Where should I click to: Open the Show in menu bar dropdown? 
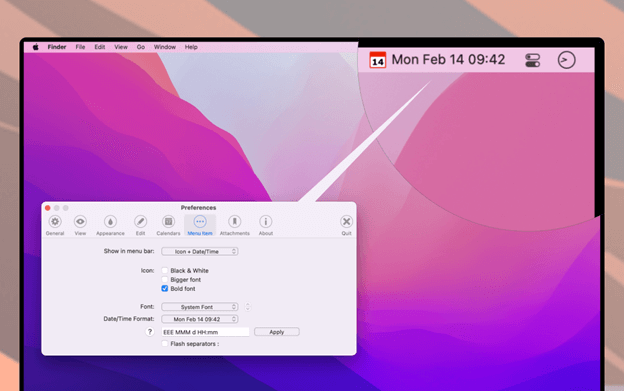pos(200,251)
